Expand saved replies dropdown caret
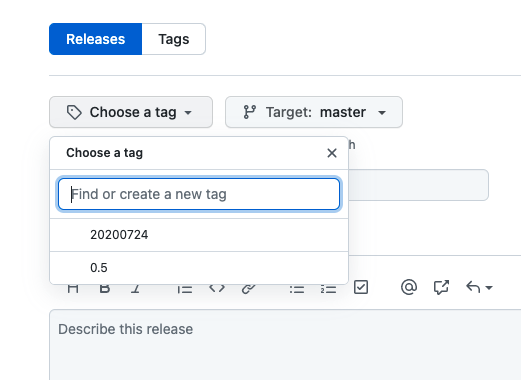The image size is (521, 380). click(x=489, y=288)
